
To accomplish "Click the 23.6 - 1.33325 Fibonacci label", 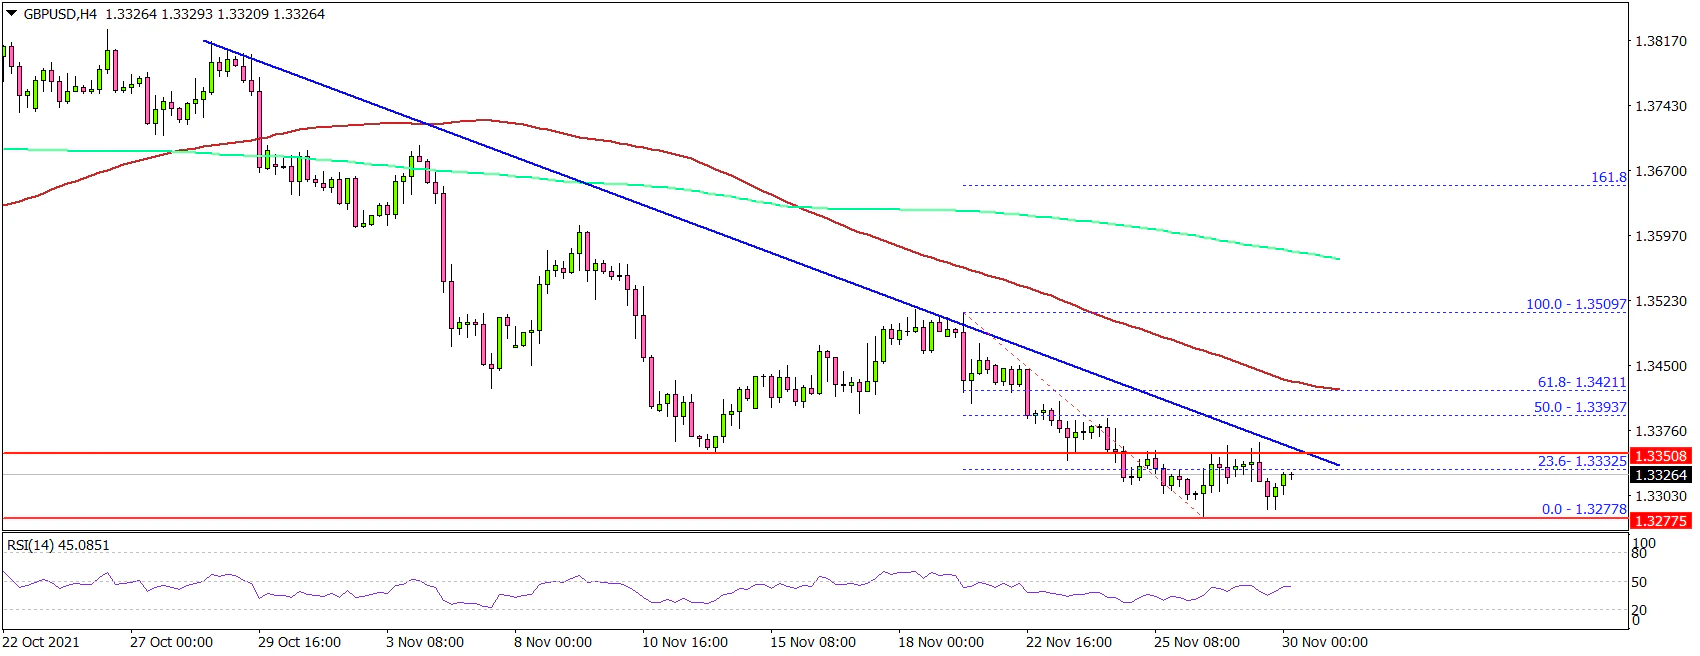I will 1581,461.
